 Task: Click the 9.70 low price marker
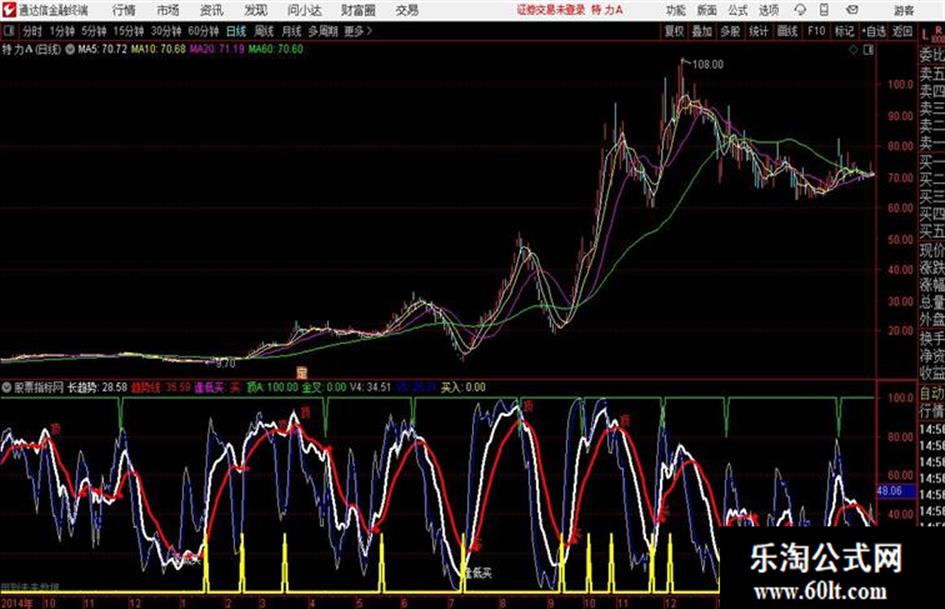point(225,364)
